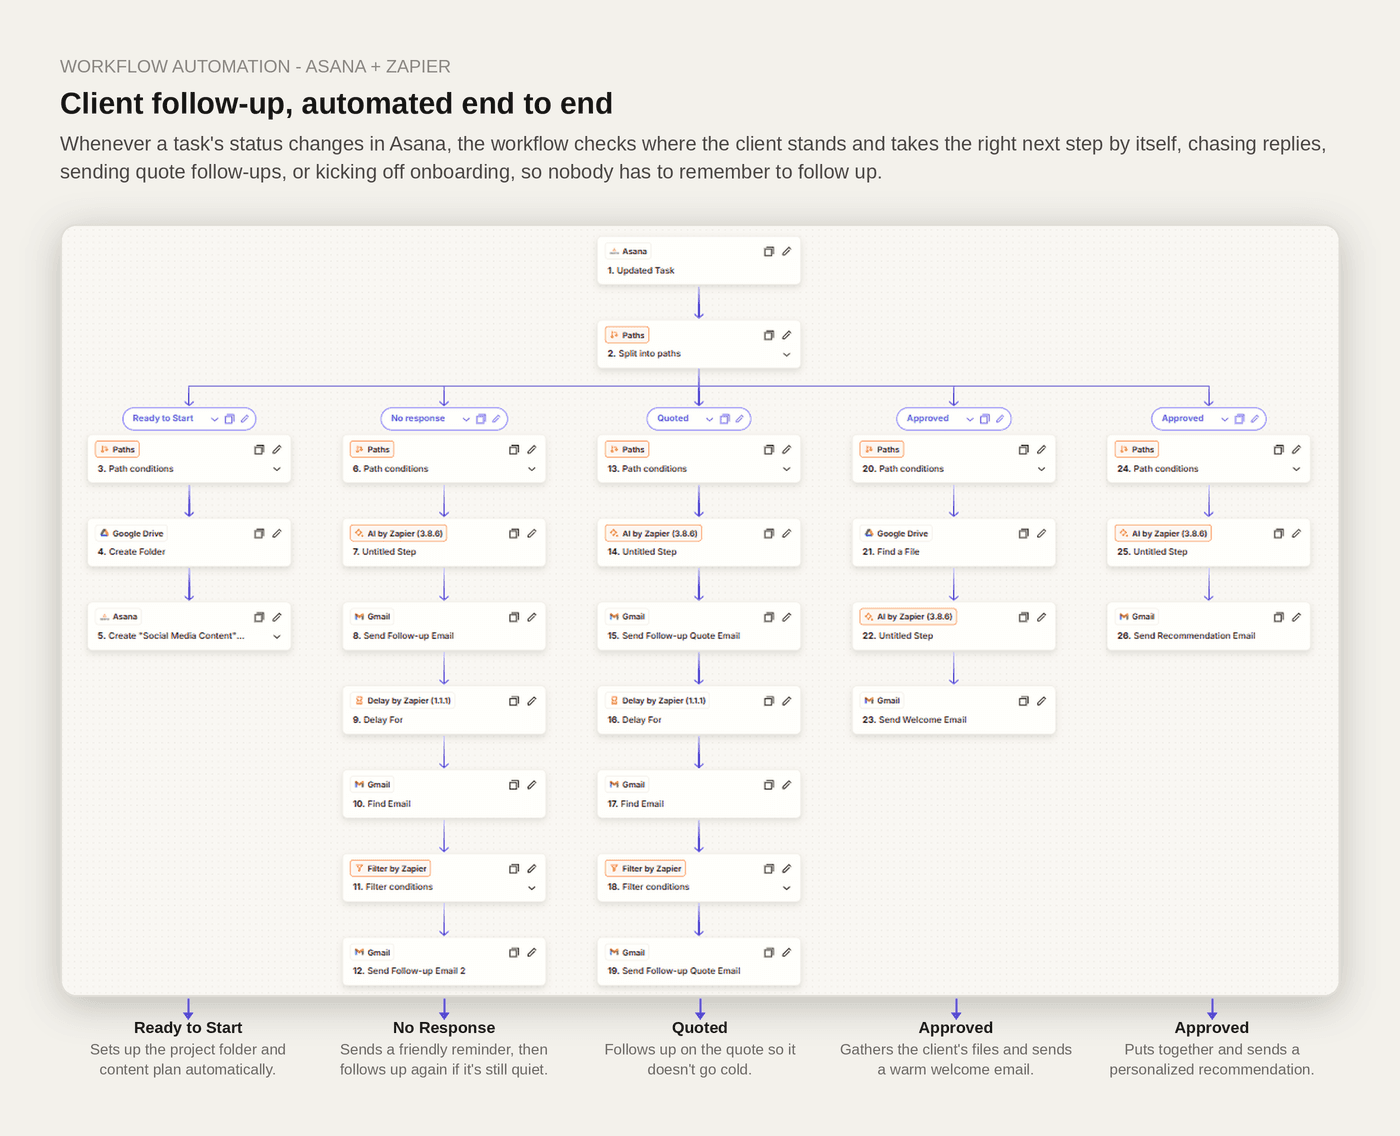Viewport: 1400px width, 1136px height.
Task: Duplicate 4. Create Folder step
Action: click(259, 533)
